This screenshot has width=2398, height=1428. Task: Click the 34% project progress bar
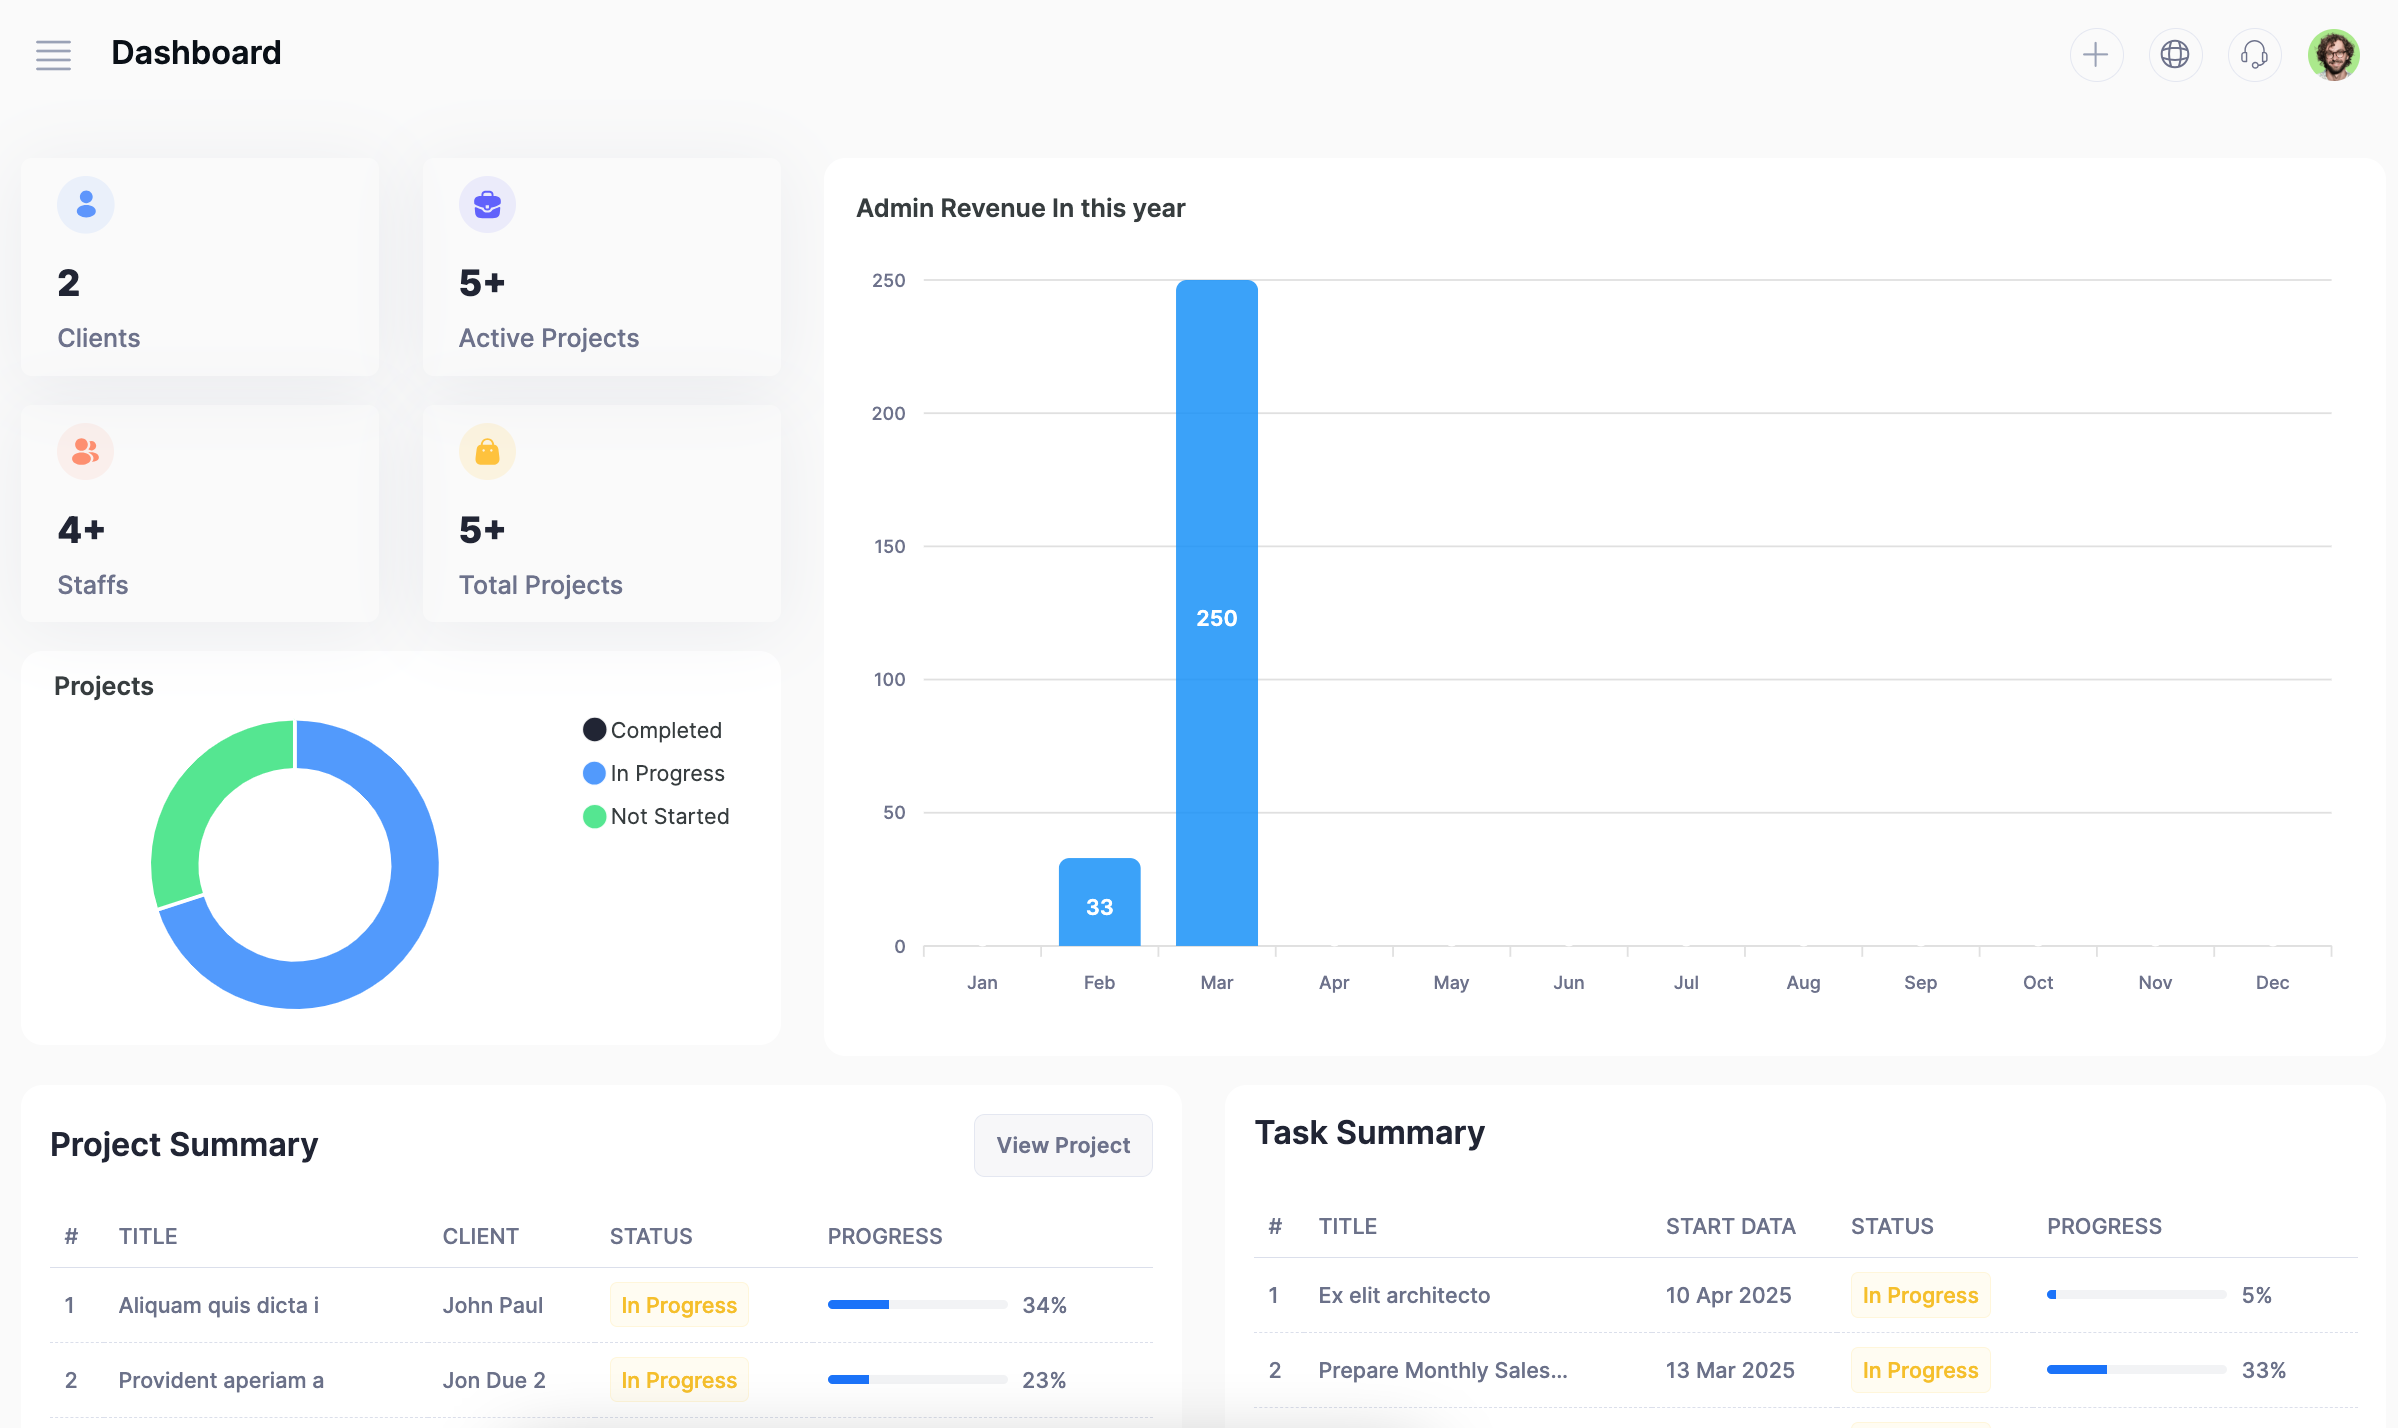coord(916,1305)
